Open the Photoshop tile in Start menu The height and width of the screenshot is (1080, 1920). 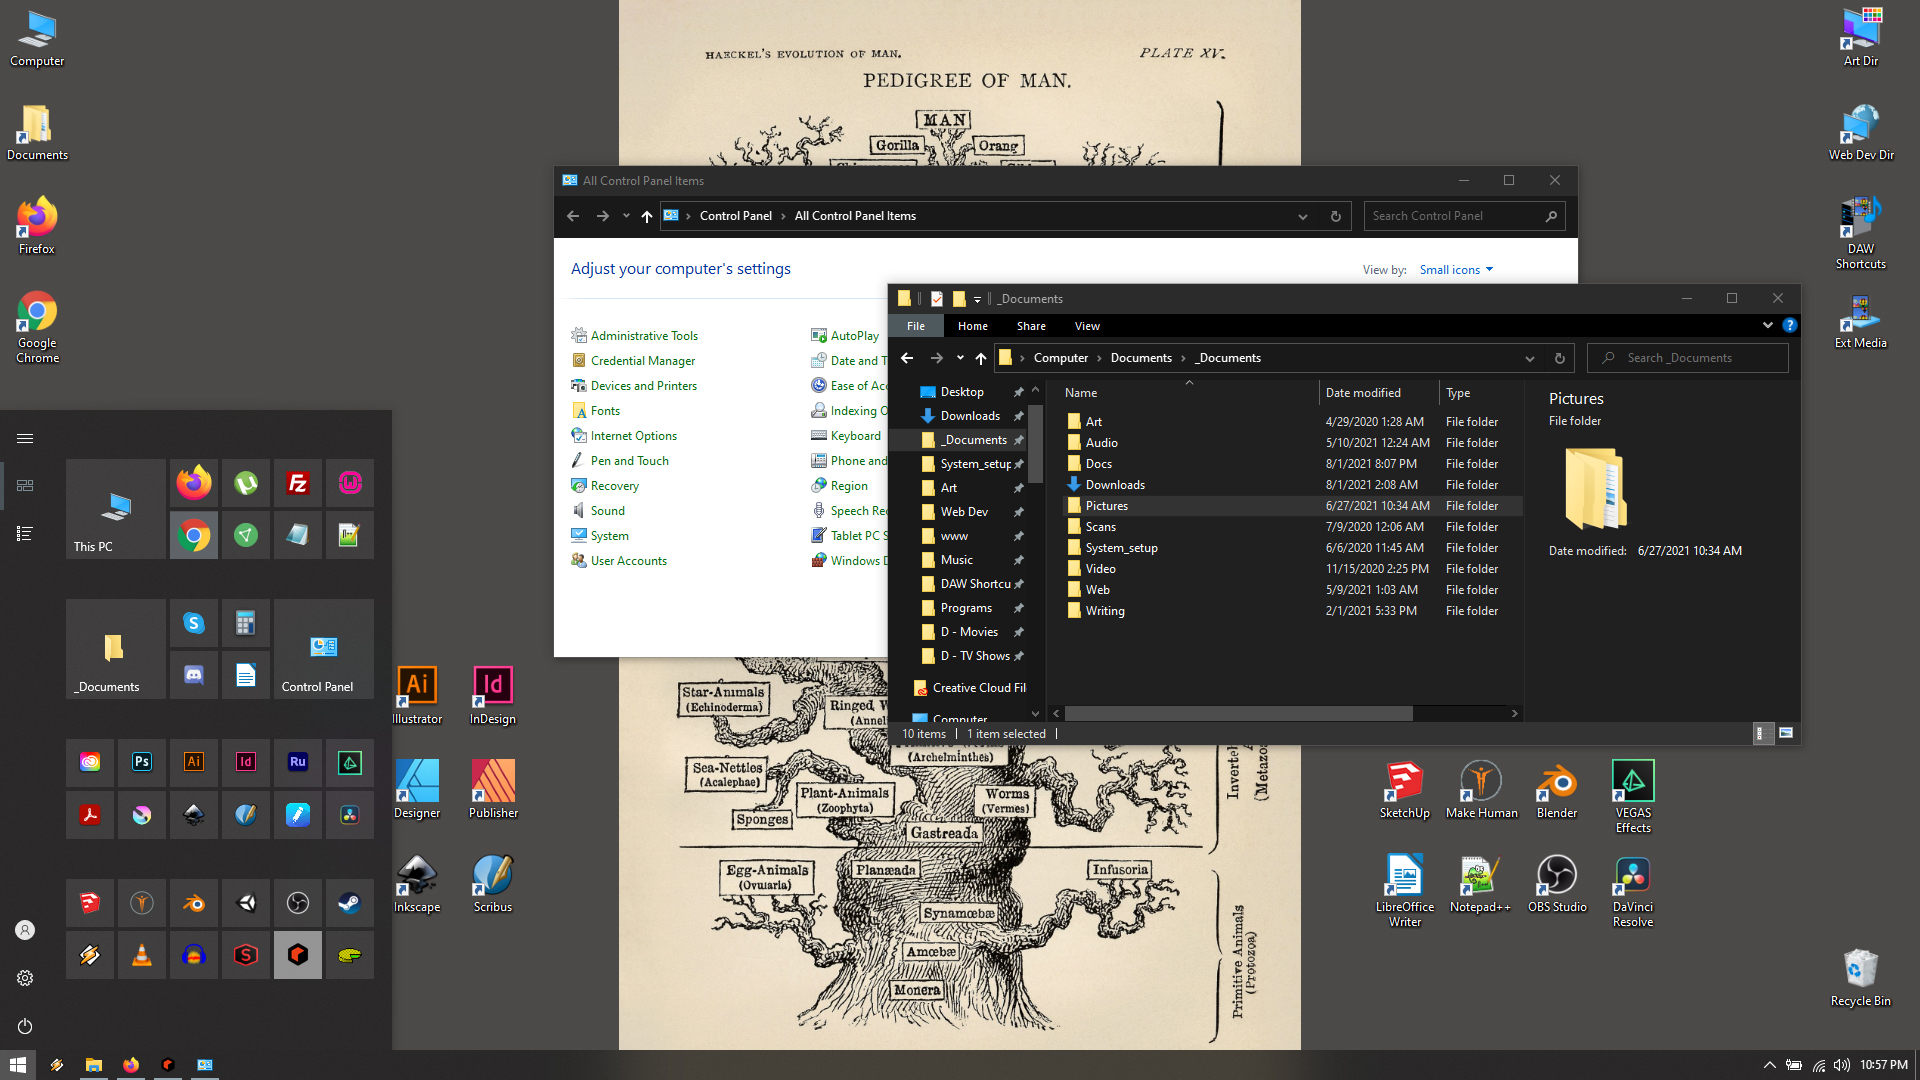coord(142,762)
